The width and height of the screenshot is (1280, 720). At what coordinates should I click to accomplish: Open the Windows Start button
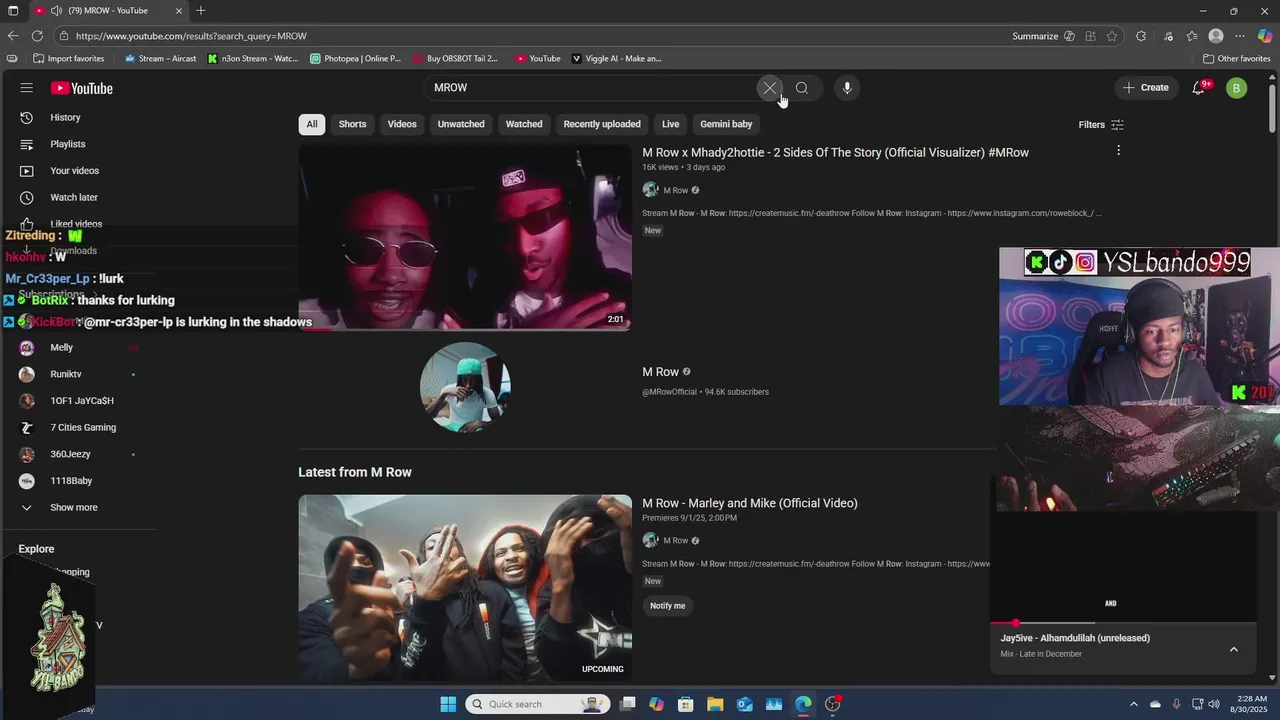(448, 704)
